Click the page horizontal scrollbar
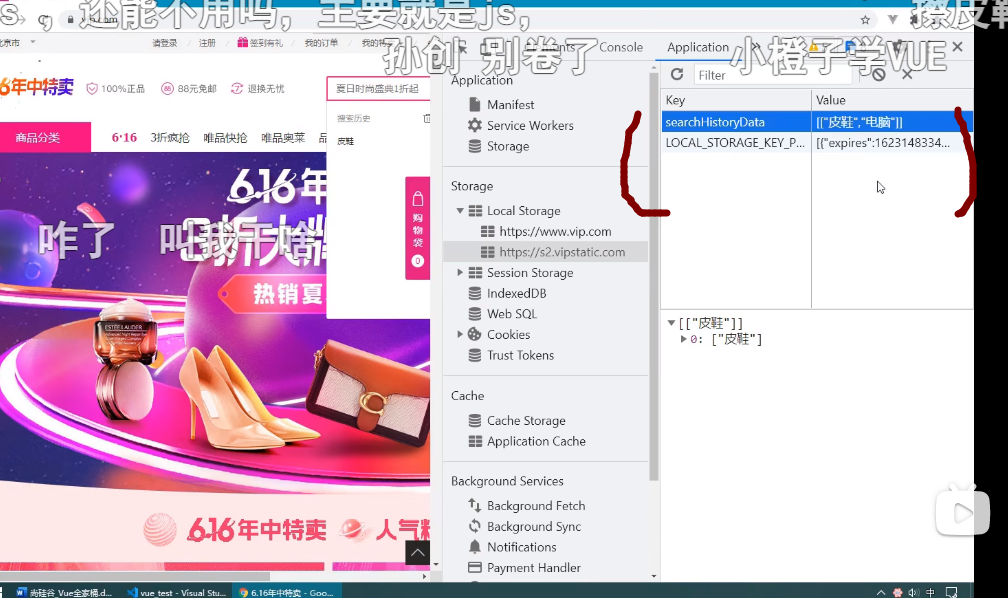The image size is (1008, 598). coord(135,576)
